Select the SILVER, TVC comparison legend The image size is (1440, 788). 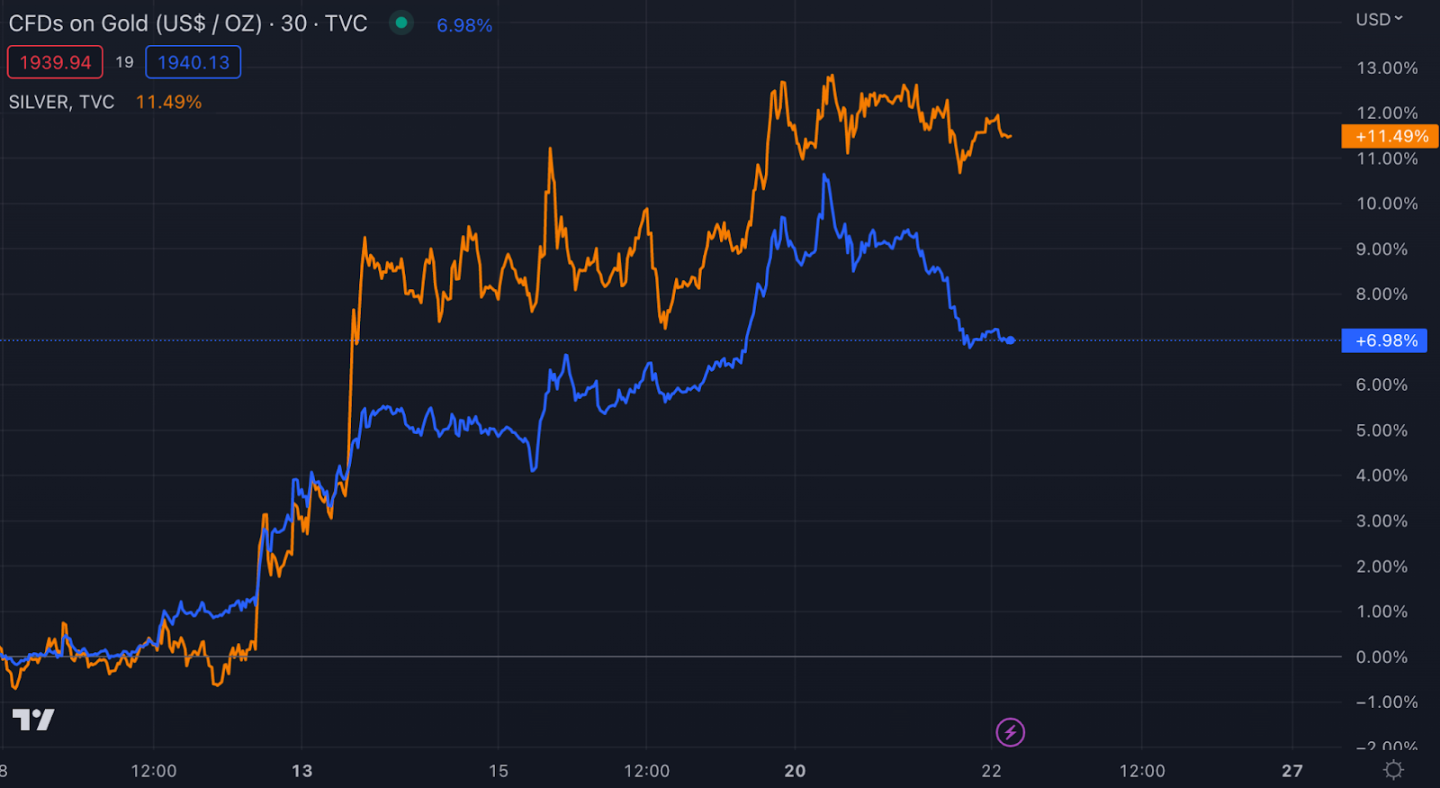pos(61,102)
